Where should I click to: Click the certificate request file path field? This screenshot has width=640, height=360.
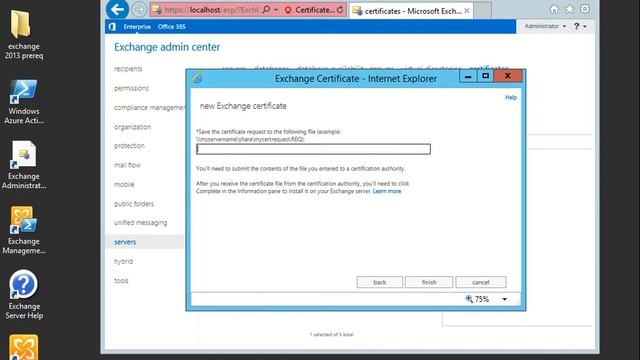[313, 149]
